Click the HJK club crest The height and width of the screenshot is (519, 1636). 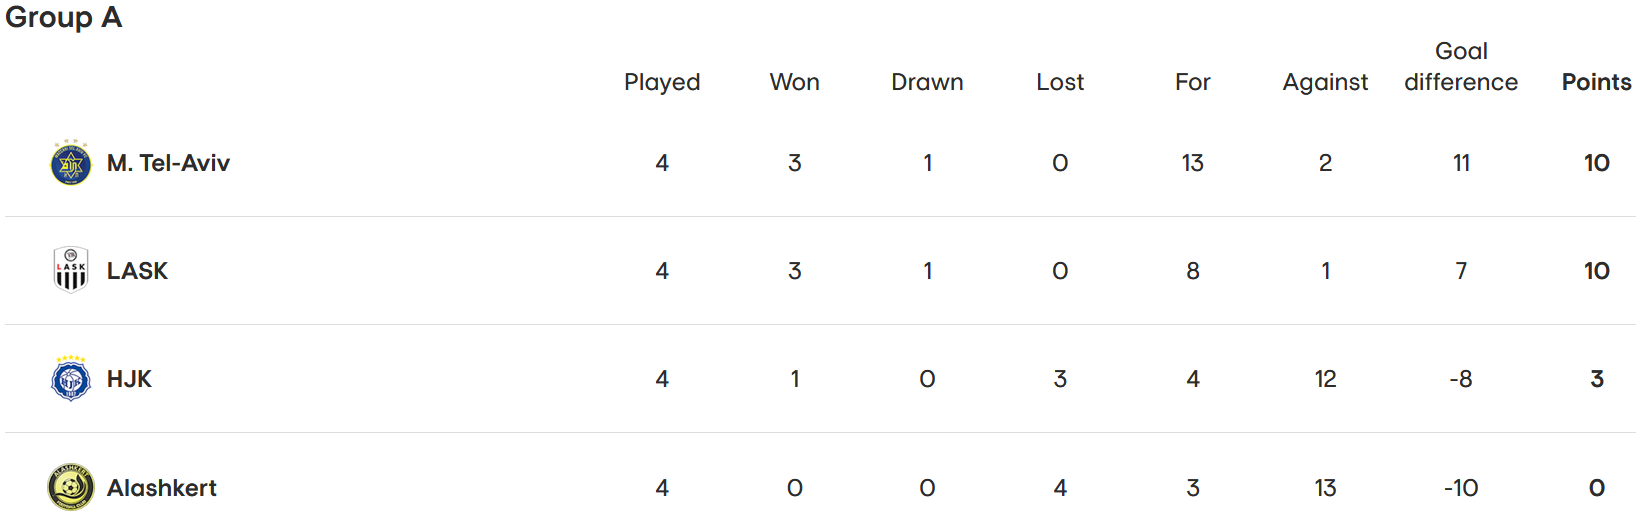[71, 378]
